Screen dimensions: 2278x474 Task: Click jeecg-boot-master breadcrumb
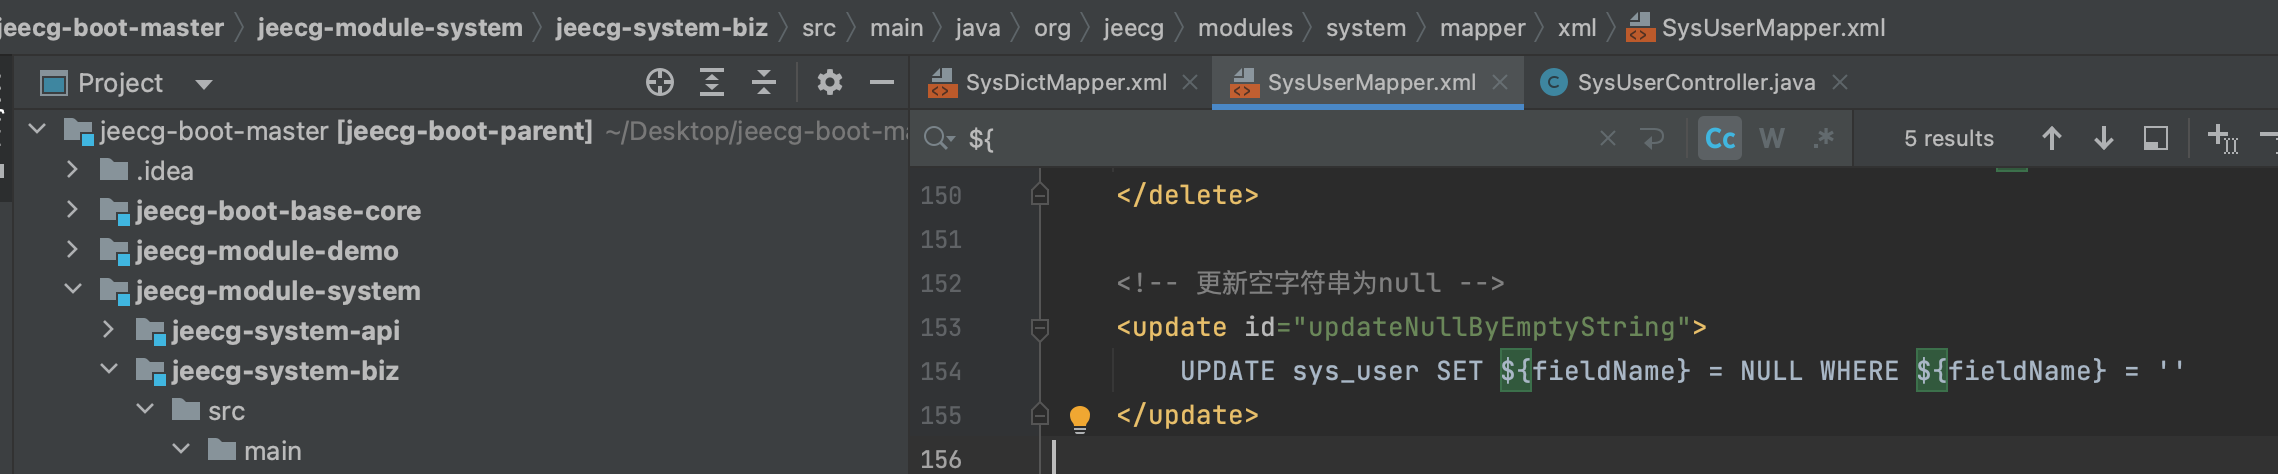(111, 27)
